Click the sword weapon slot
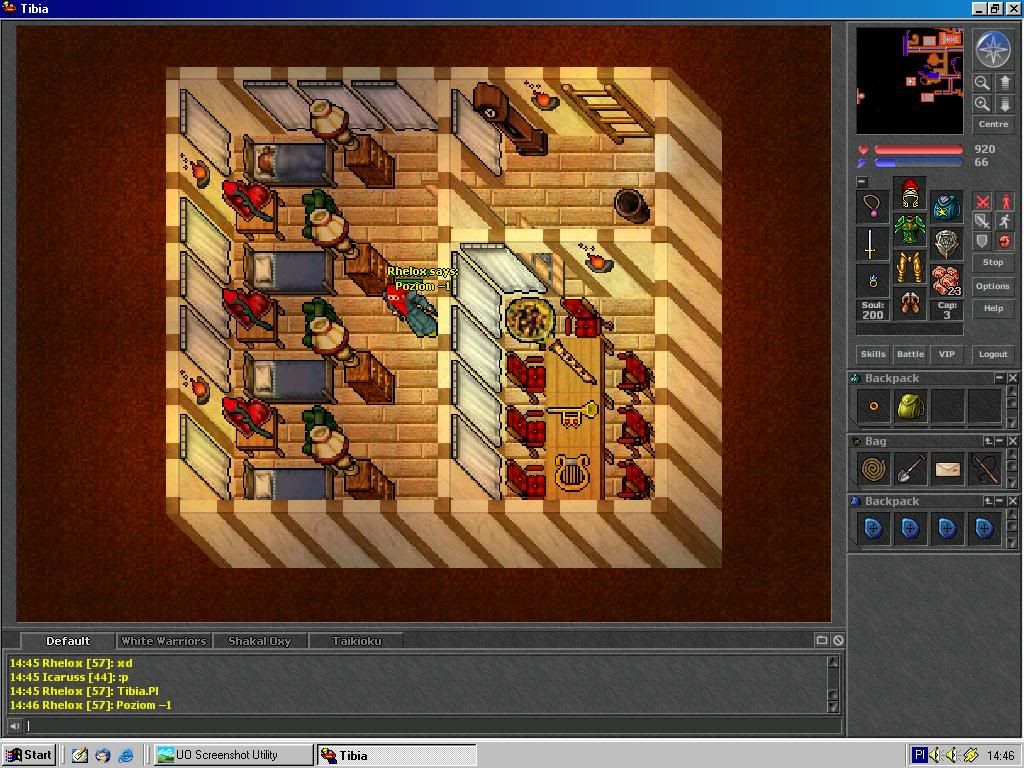Viewport: 1024px width, 768px height. coord(872,244)
